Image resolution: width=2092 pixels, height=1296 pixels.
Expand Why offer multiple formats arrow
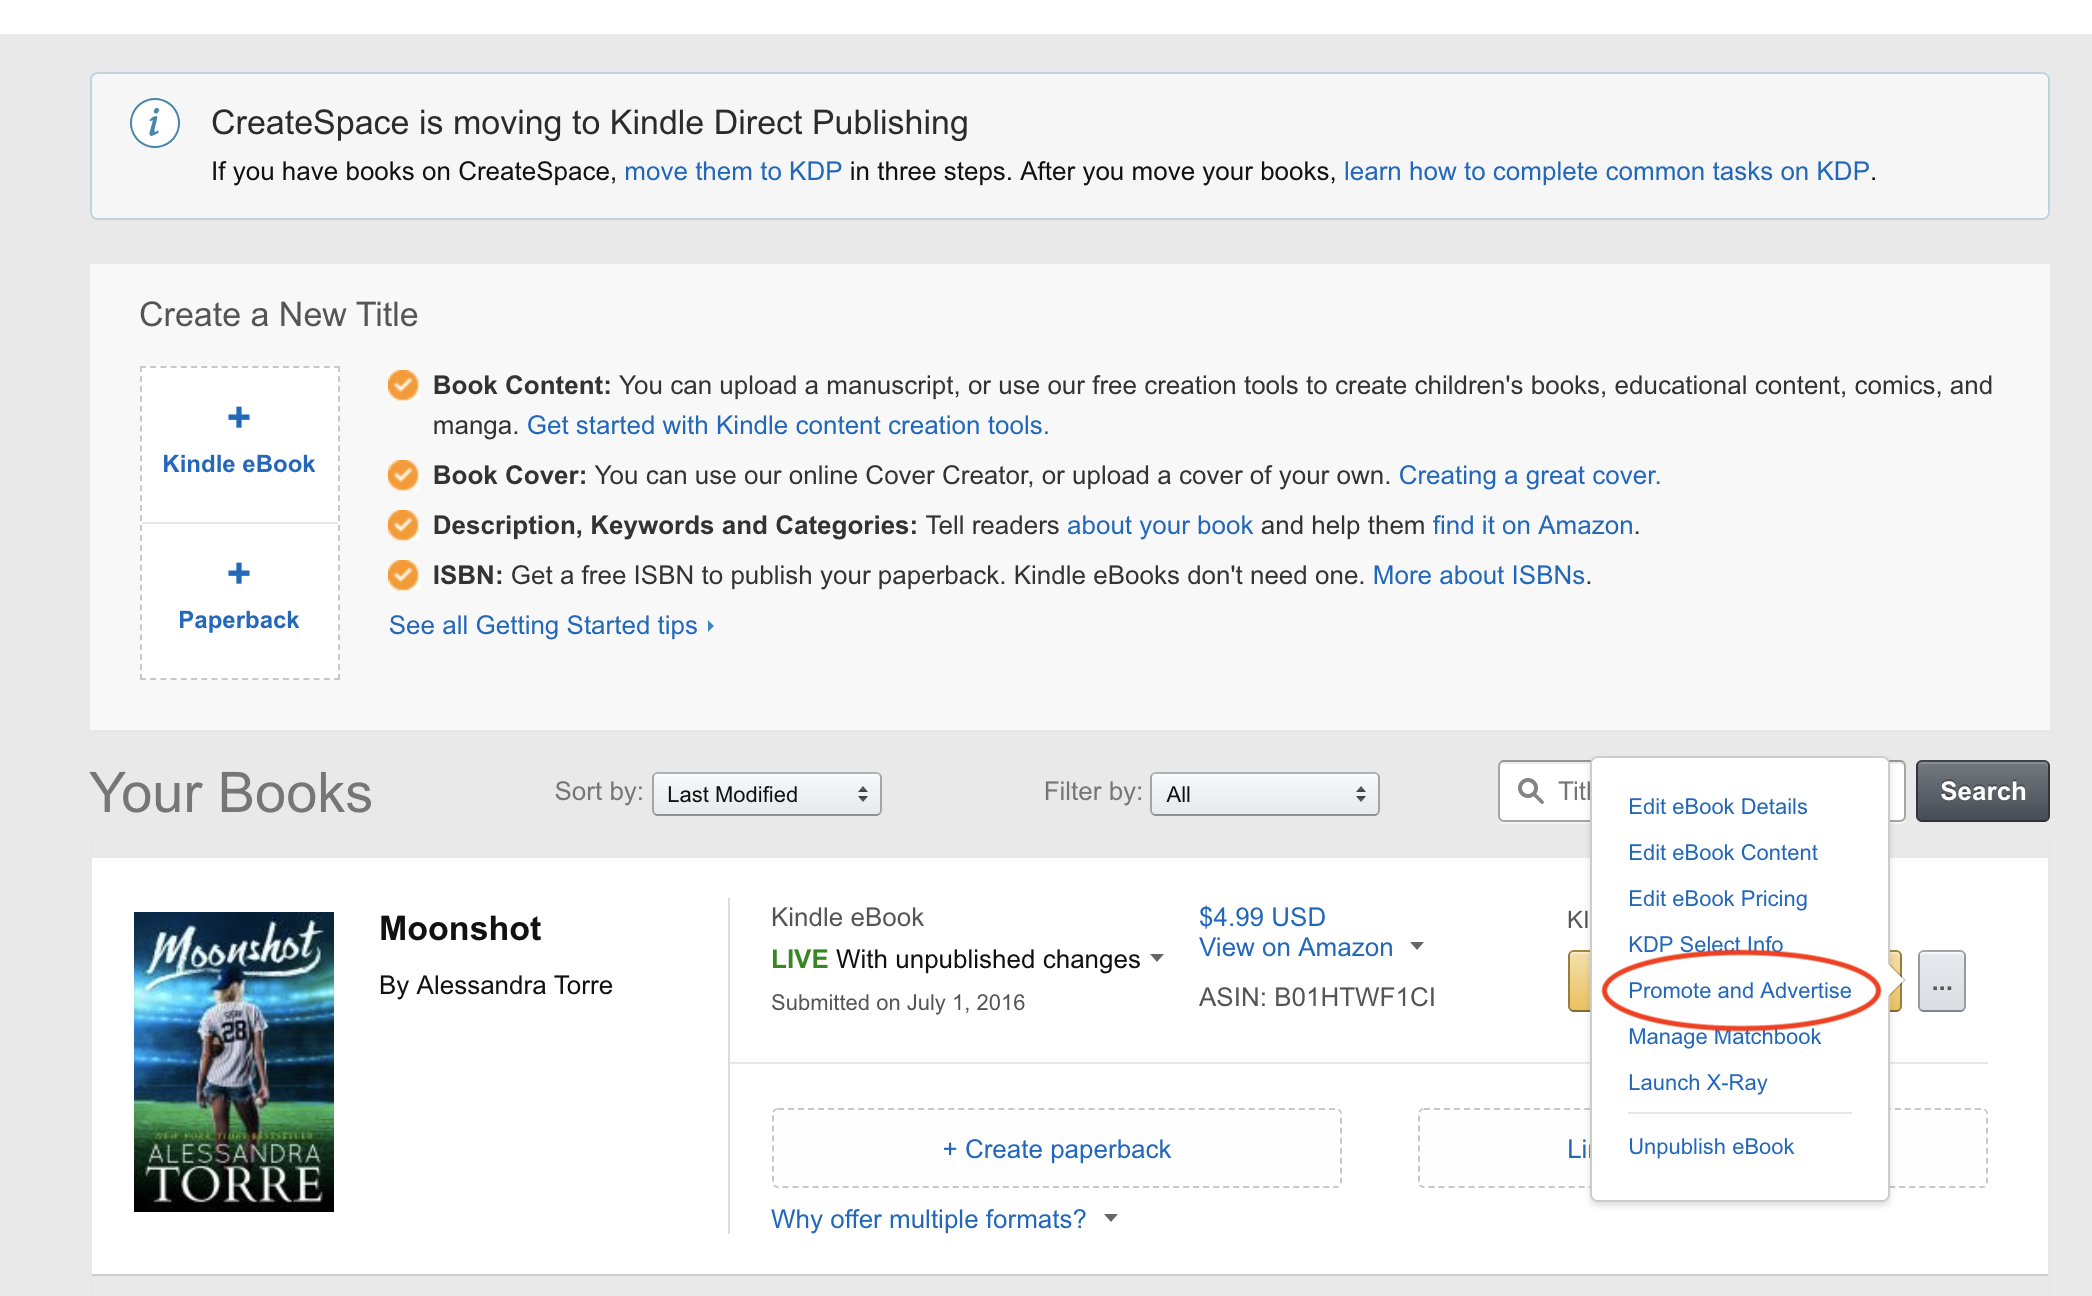pyautogui.click(x=1111, y=1218)
